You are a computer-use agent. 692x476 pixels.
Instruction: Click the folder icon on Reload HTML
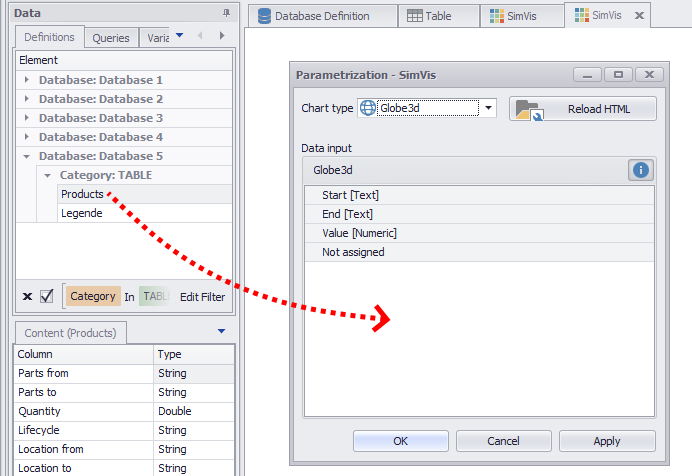pyautogui.click(x=529, y=109)
